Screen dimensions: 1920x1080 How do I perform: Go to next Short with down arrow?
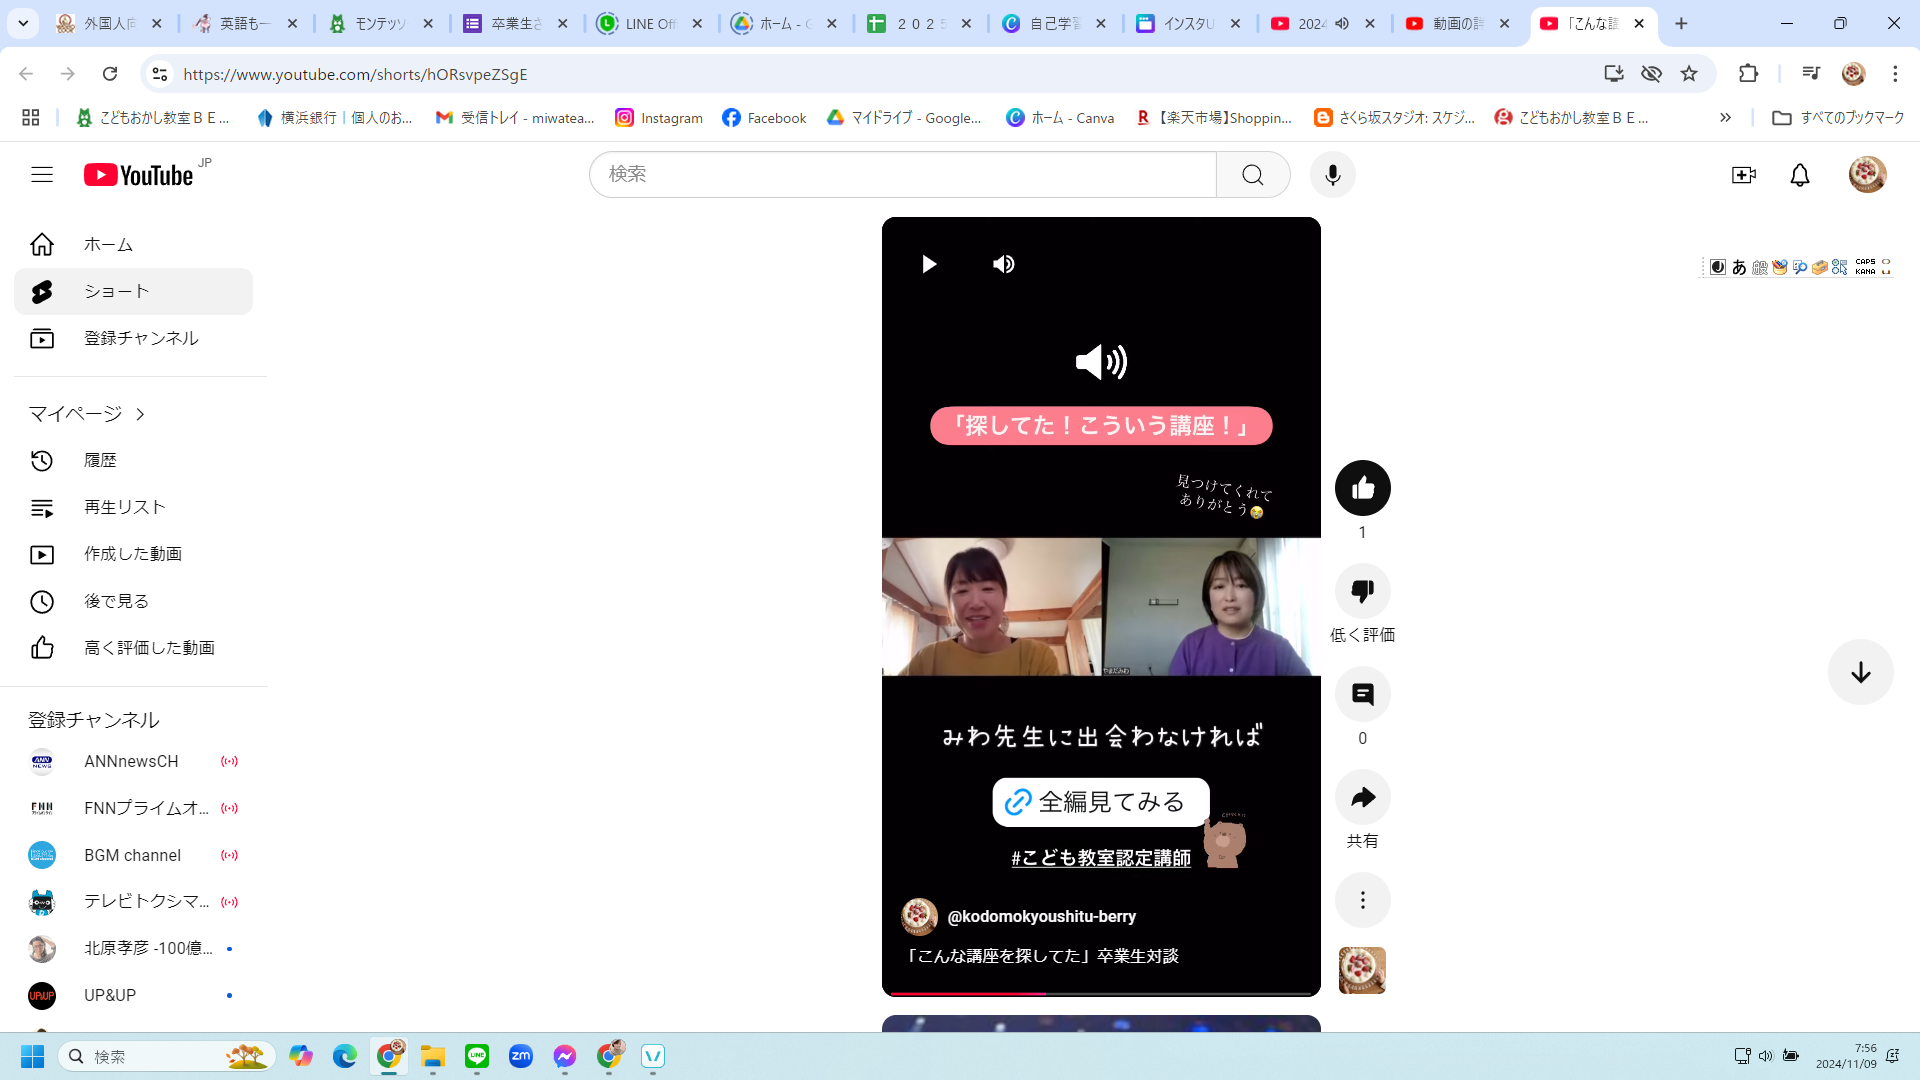pyautogui.click(x=1860, y=672)
